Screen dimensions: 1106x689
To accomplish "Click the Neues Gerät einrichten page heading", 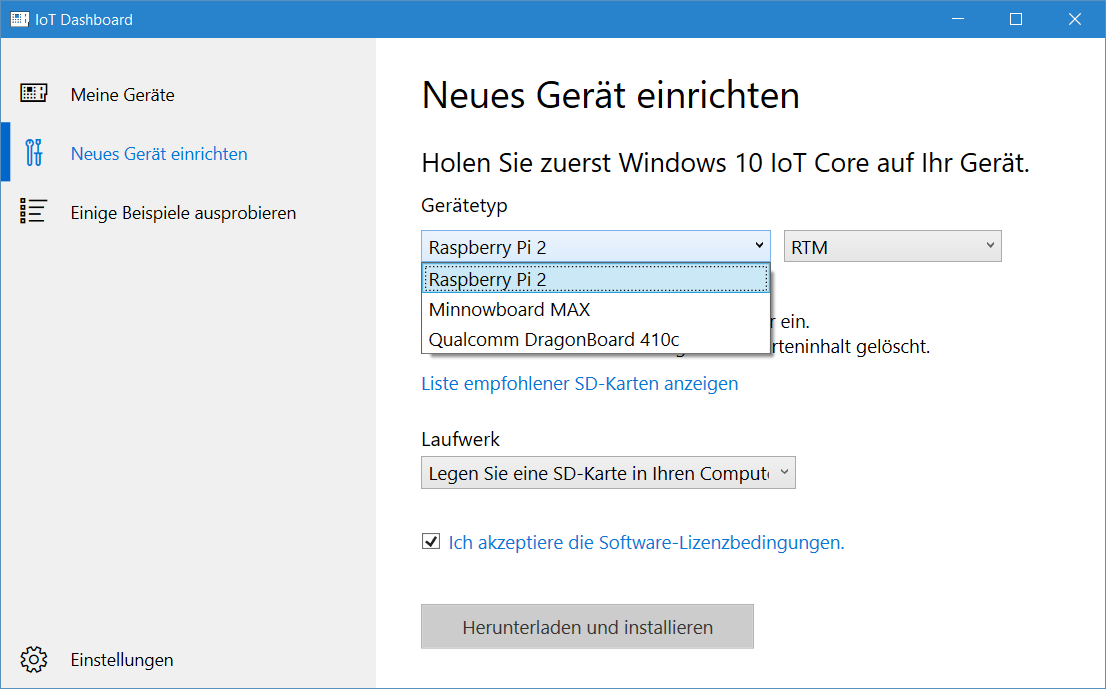I will coord(611,95).
